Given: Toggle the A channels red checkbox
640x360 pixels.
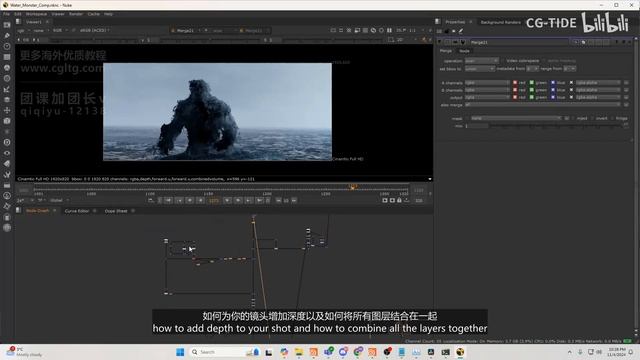Looking at the screenshot, I should click(x=515, y=82).
